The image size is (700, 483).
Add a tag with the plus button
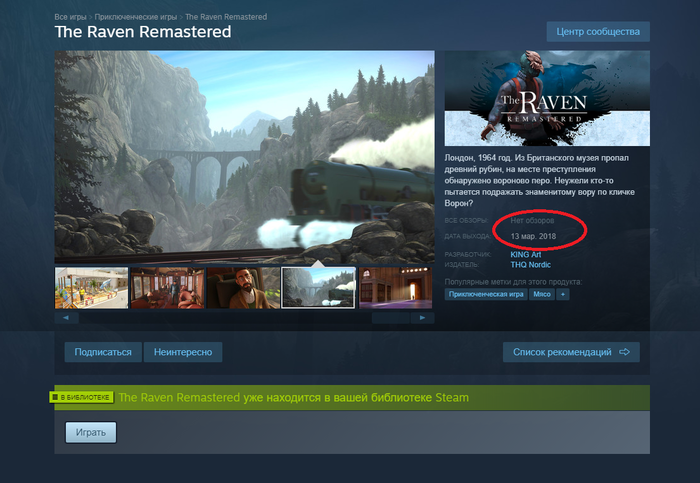(x=562, y=294)
